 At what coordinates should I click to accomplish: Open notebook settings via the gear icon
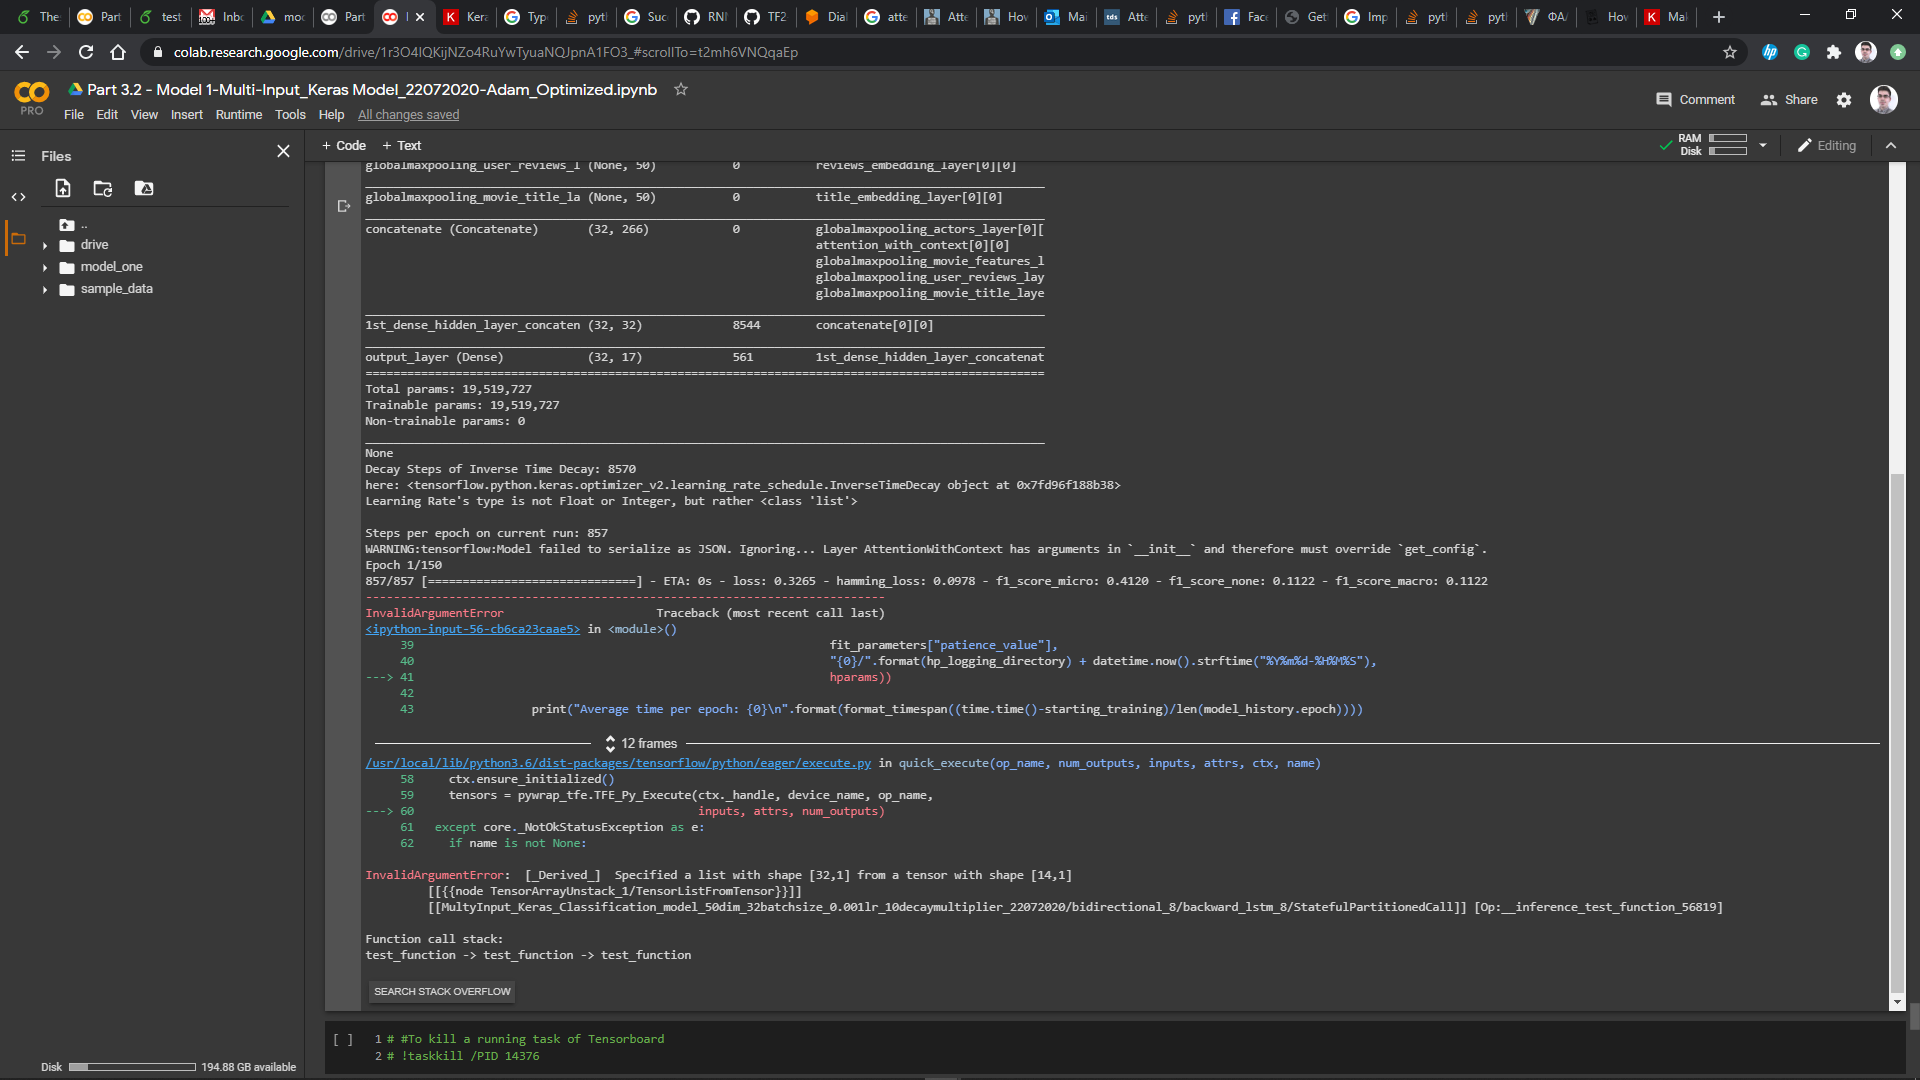1845,99
